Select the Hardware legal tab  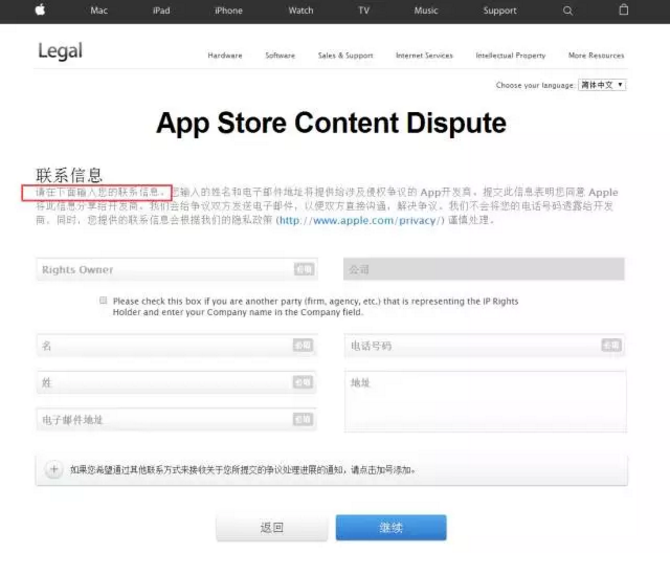click(225, 55)
